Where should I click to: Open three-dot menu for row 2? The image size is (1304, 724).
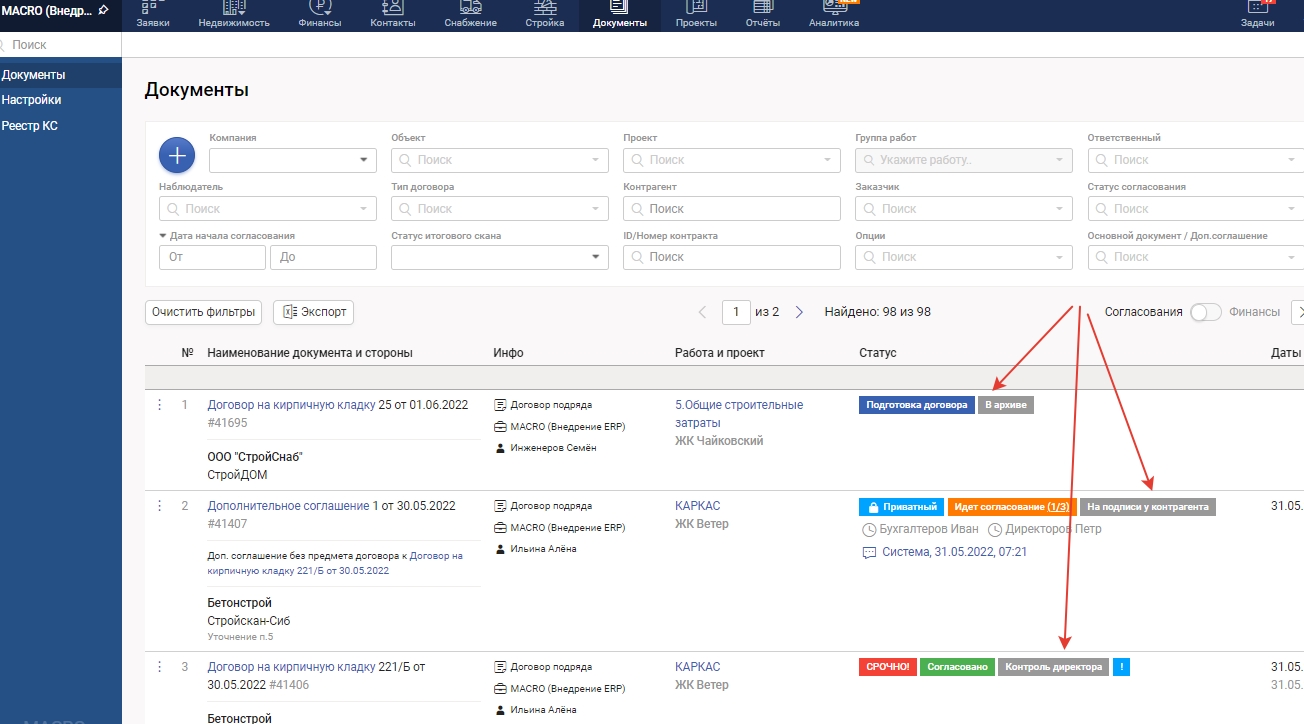click(158, 506)
